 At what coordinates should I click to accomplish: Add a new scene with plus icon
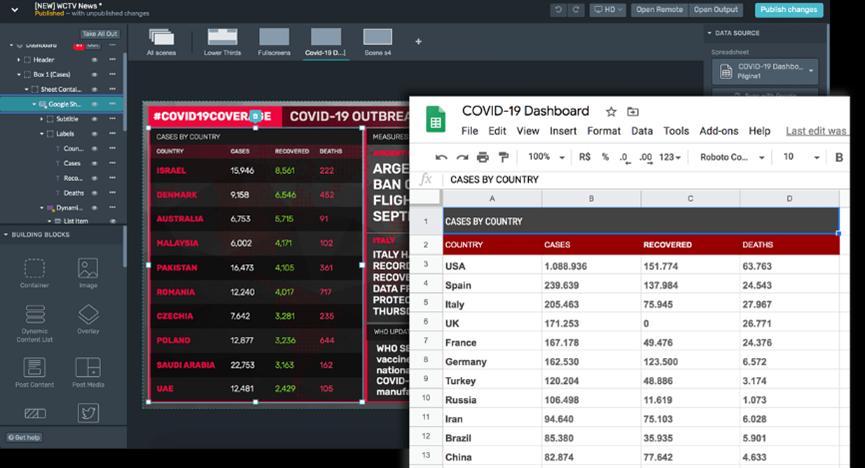pyautogui.click(x=418, y=41)
